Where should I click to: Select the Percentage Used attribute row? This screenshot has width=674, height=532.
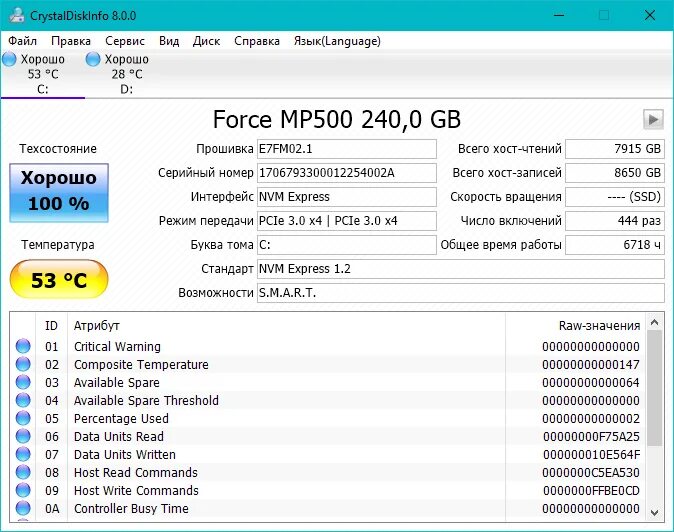click(328, 419)
